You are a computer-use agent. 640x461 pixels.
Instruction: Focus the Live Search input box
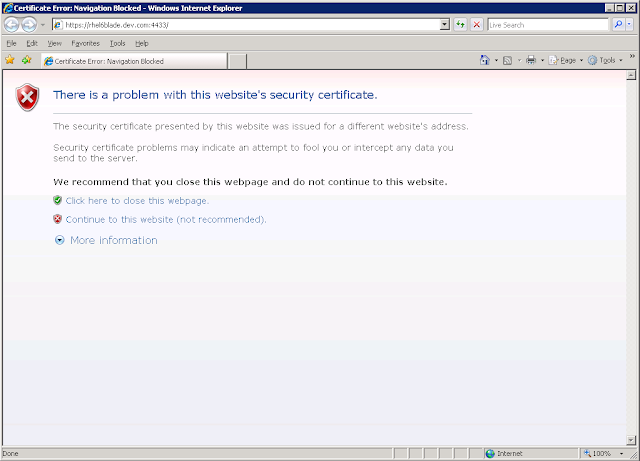click(x=548, y=25)
